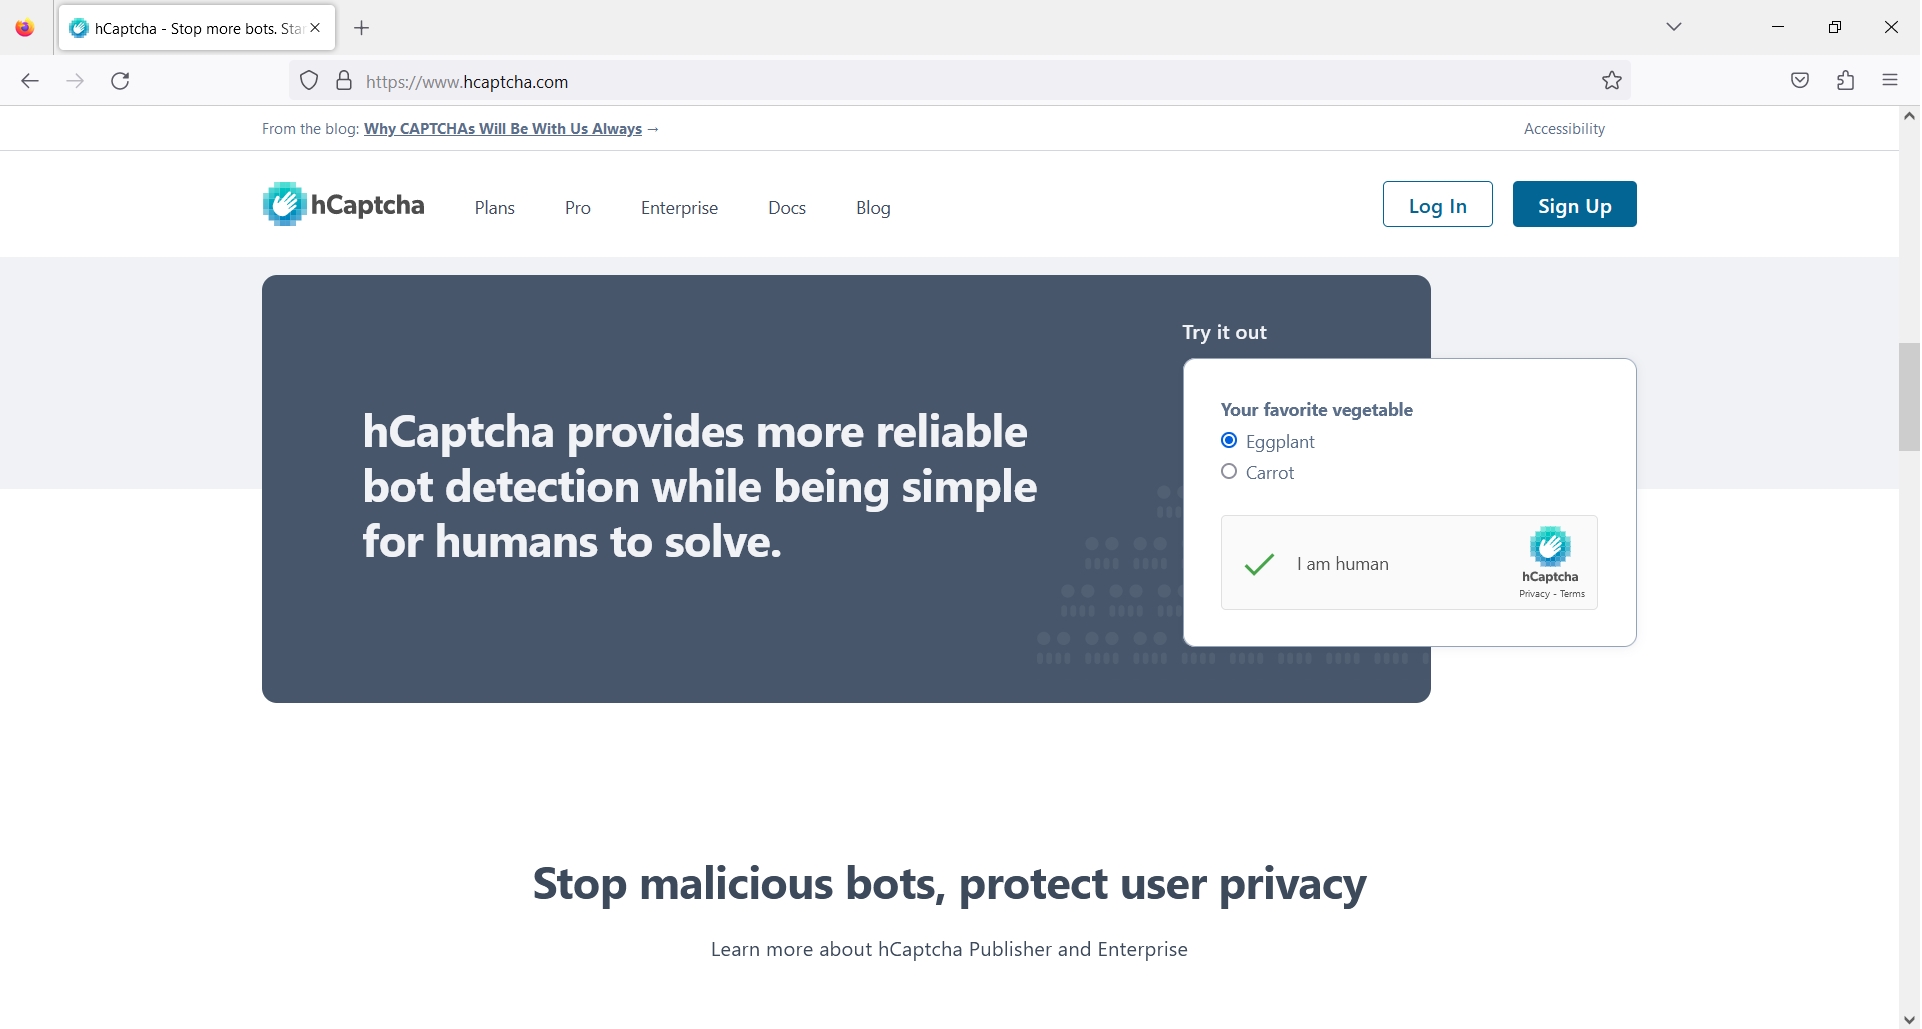The height and width of the screenshot is (1029, 1922).
Task: Click the hCaptcha logo in the navbar
Action: (x=343, y=204)
